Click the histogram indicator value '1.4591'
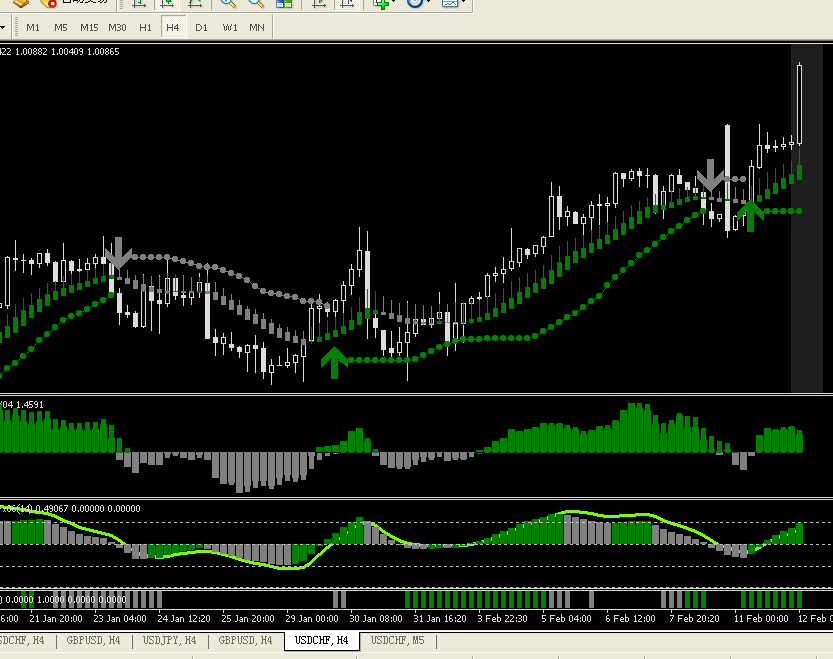833x659 pixels. 30,404
